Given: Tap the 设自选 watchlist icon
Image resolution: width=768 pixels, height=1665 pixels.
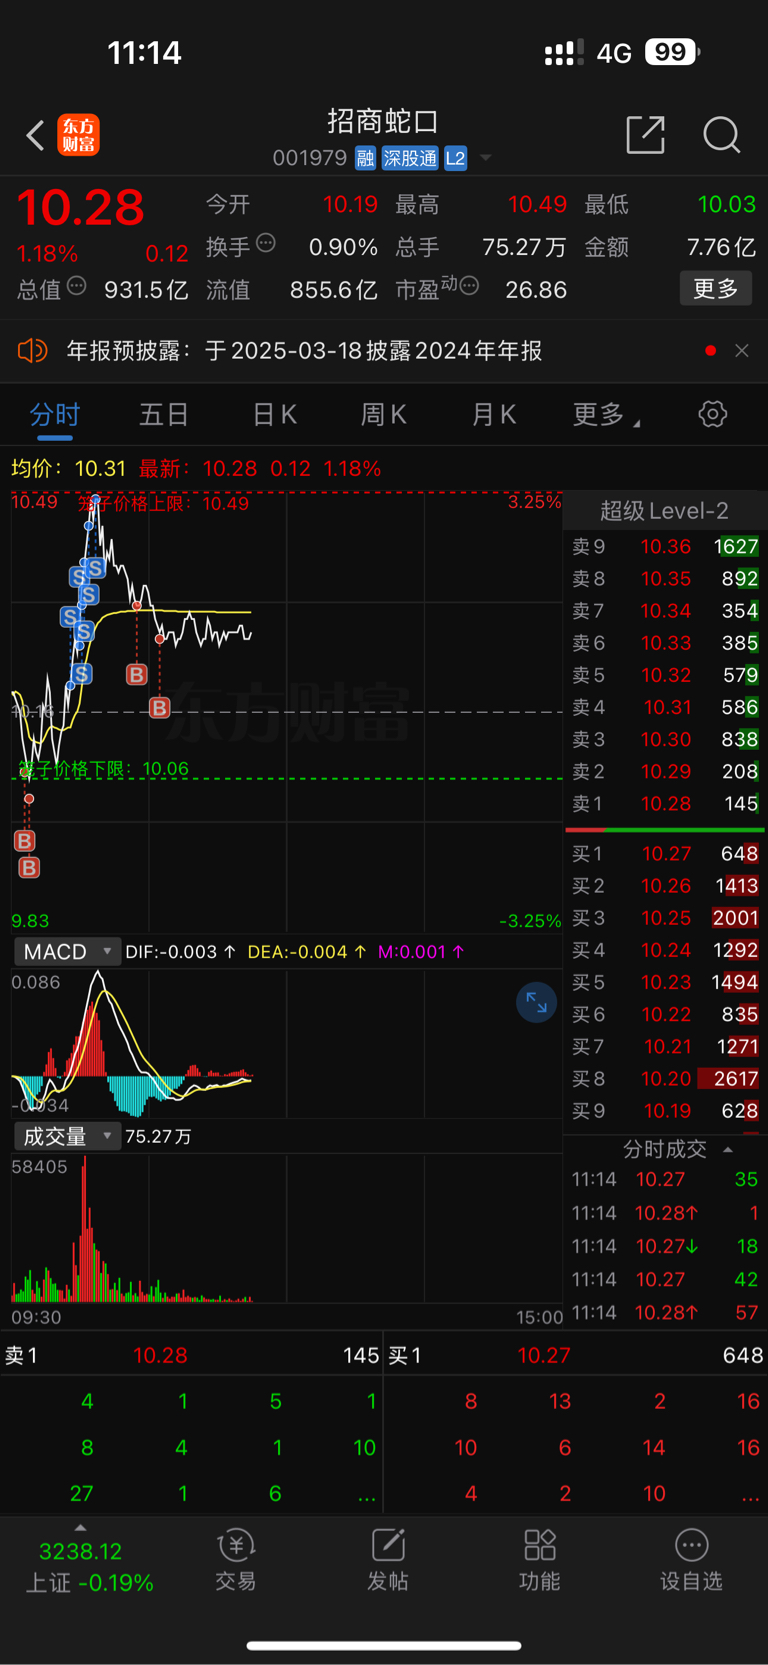Looking at the screenshot, I should 691,1560.
